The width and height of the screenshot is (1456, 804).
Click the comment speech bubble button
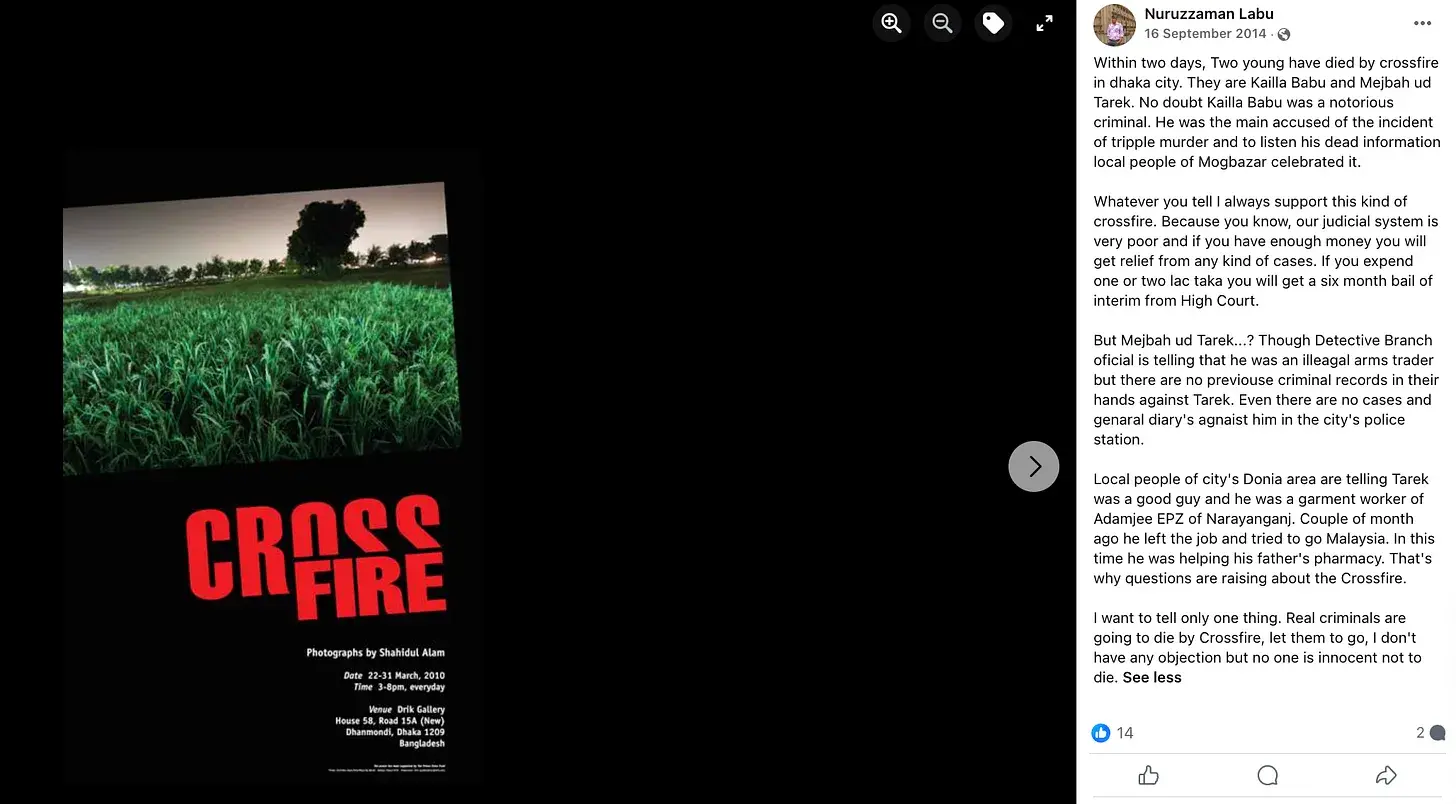click(x=1267, y=775)
